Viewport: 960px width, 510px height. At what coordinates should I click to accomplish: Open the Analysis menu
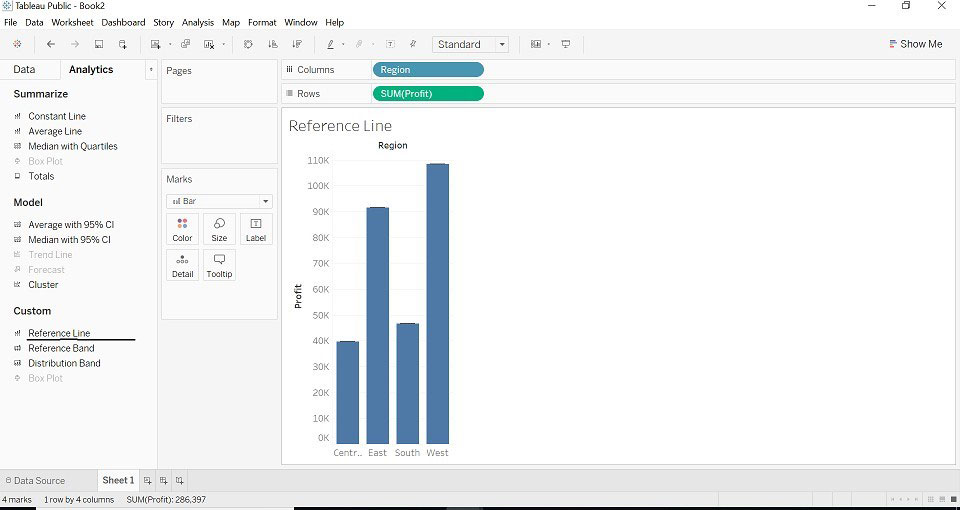pos(198,22)
